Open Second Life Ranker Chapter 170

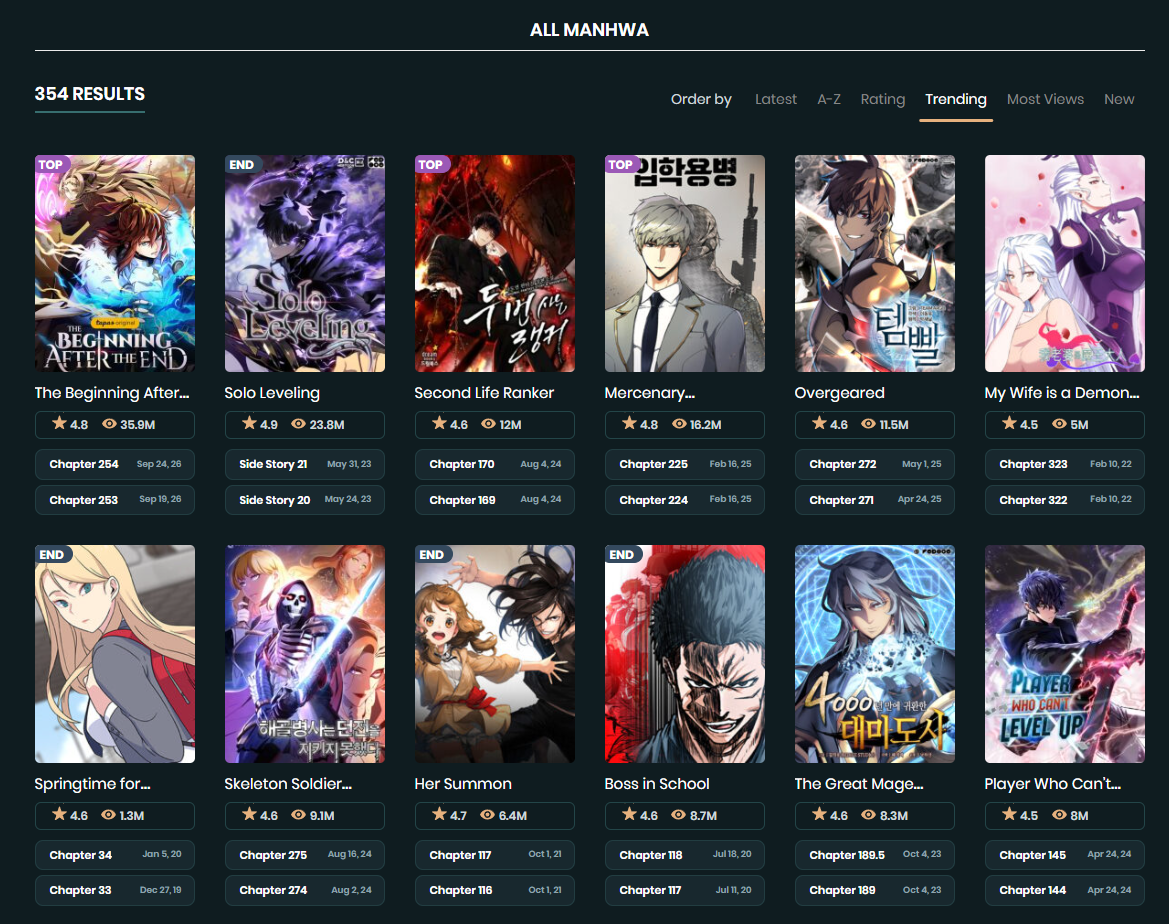pyautogui.click(x=495, y=464)
